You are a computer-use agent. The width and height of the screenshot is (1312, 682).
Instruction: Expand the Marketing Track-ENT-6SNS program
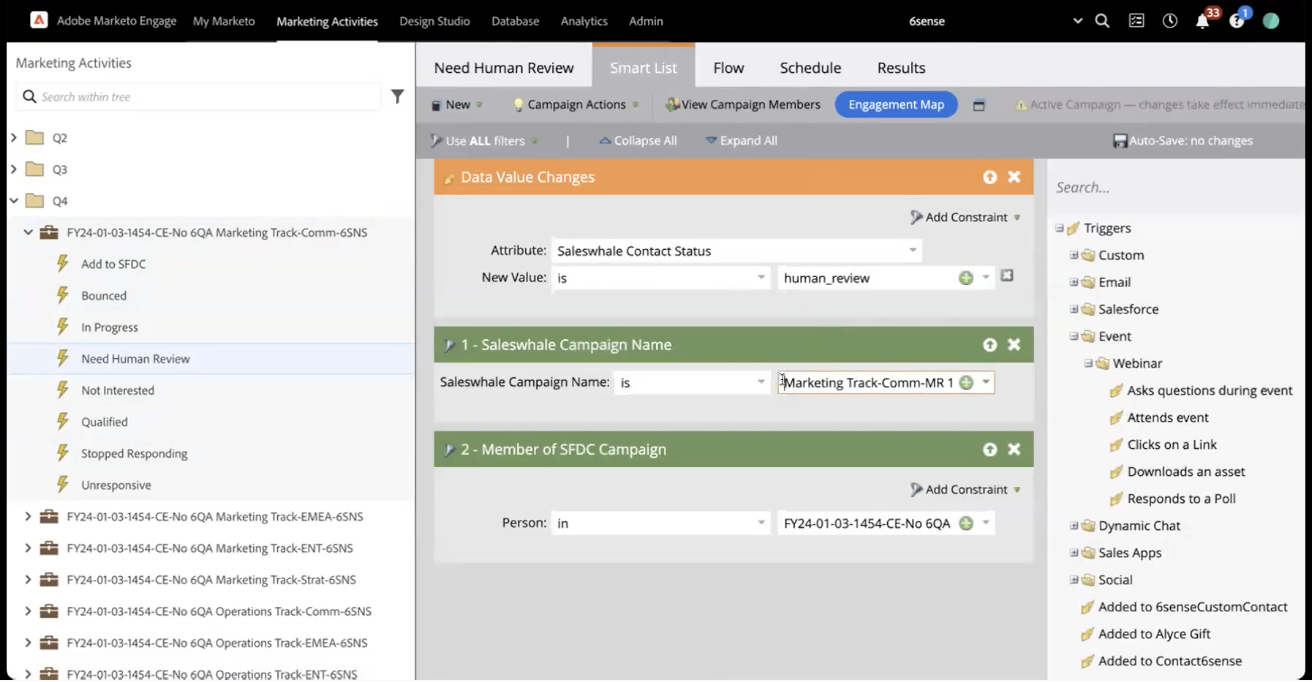(x=28, y=548)
